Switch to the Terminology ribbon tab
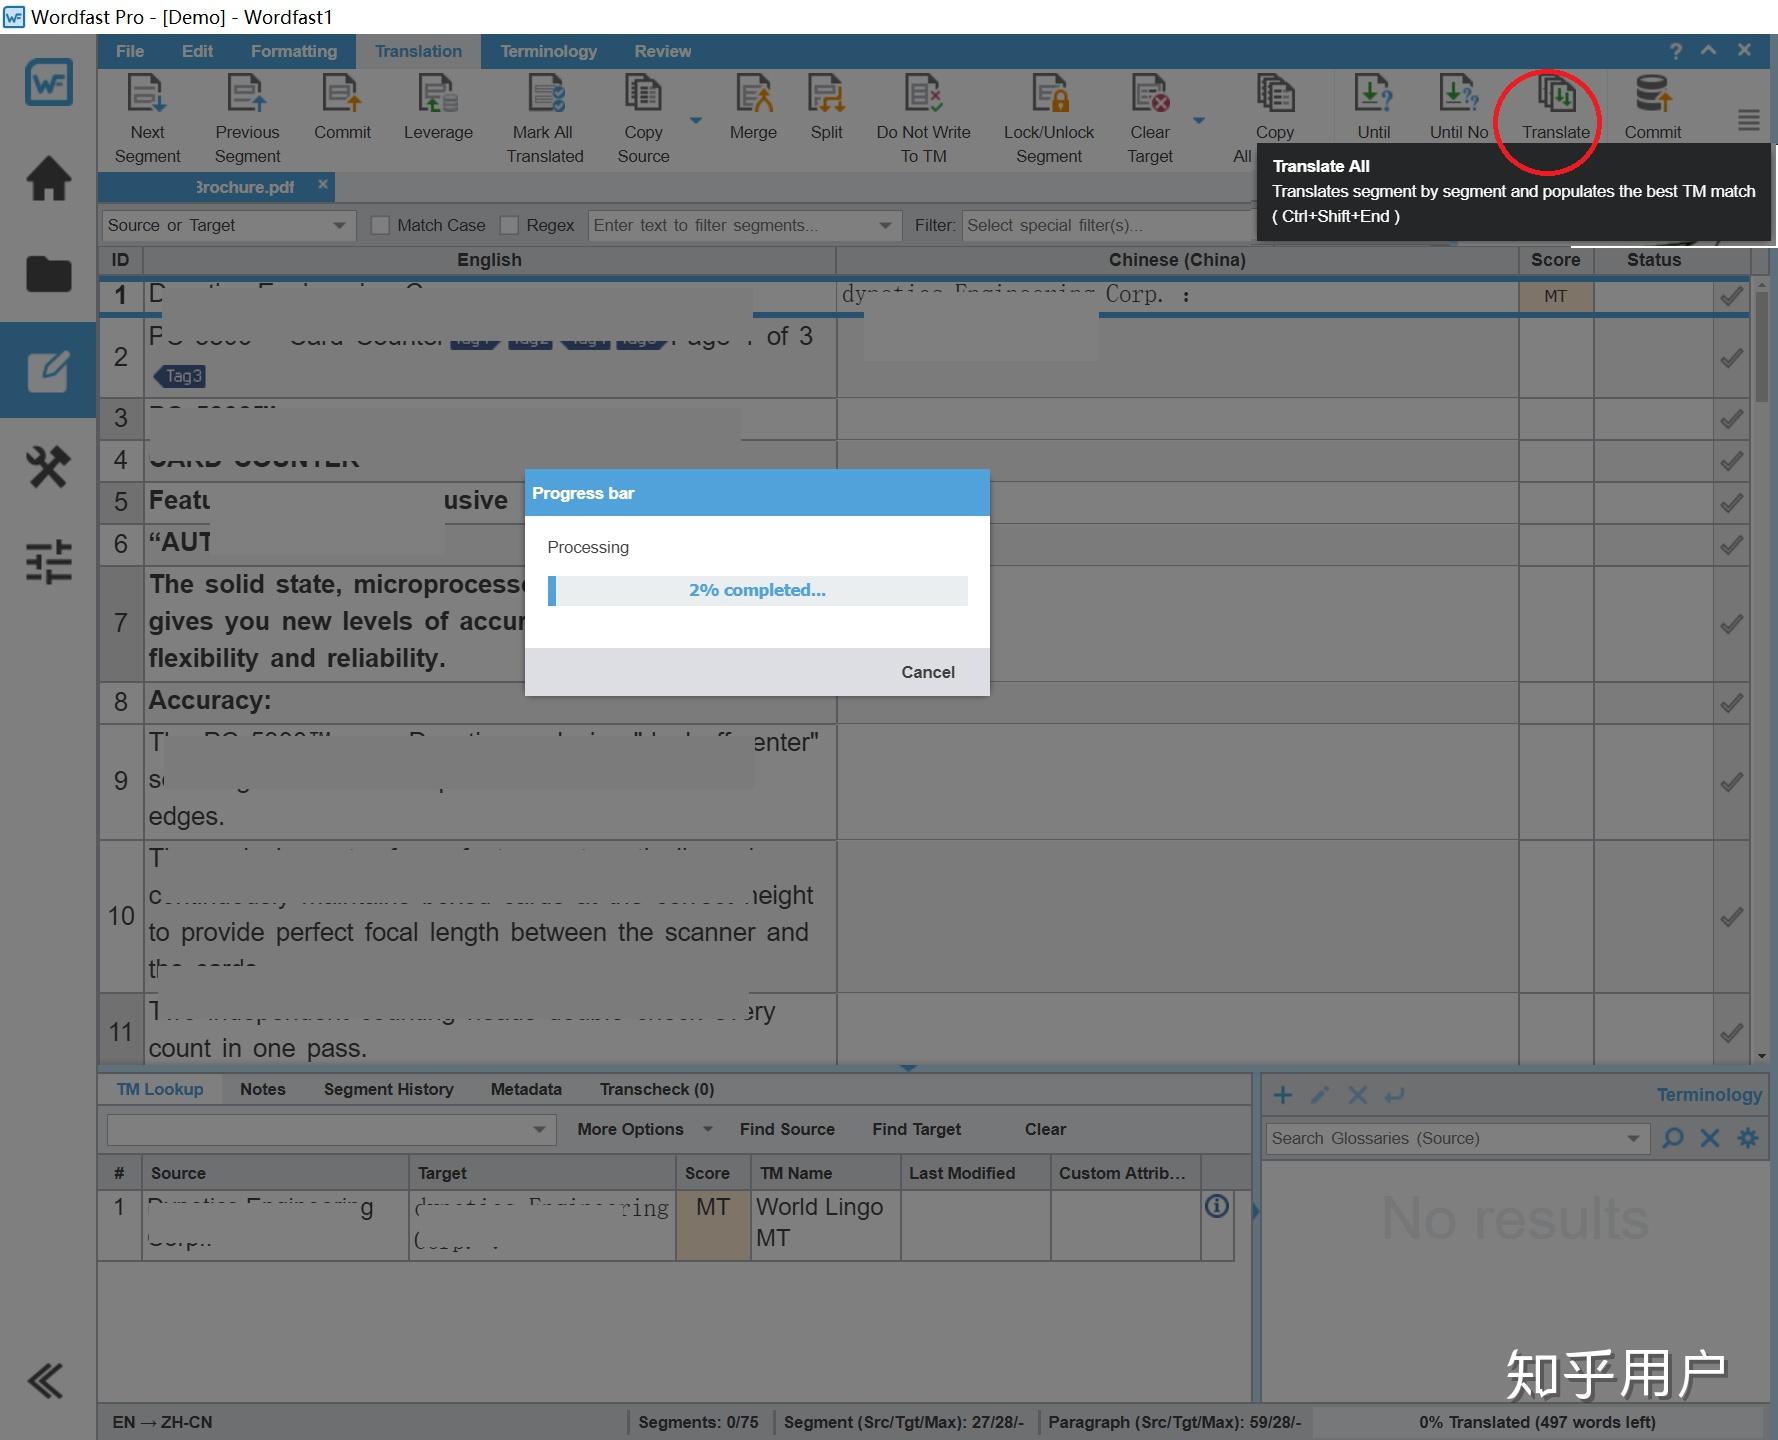The width and height of the screenshot is (1778, 1440). (548, 51)
